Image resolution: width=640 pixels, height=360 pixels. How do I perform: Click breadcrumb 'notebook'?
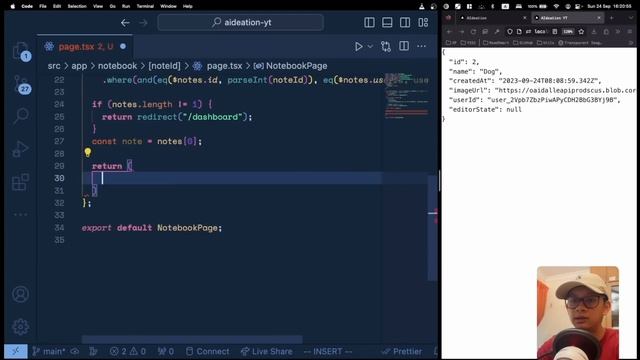[118, 66]
